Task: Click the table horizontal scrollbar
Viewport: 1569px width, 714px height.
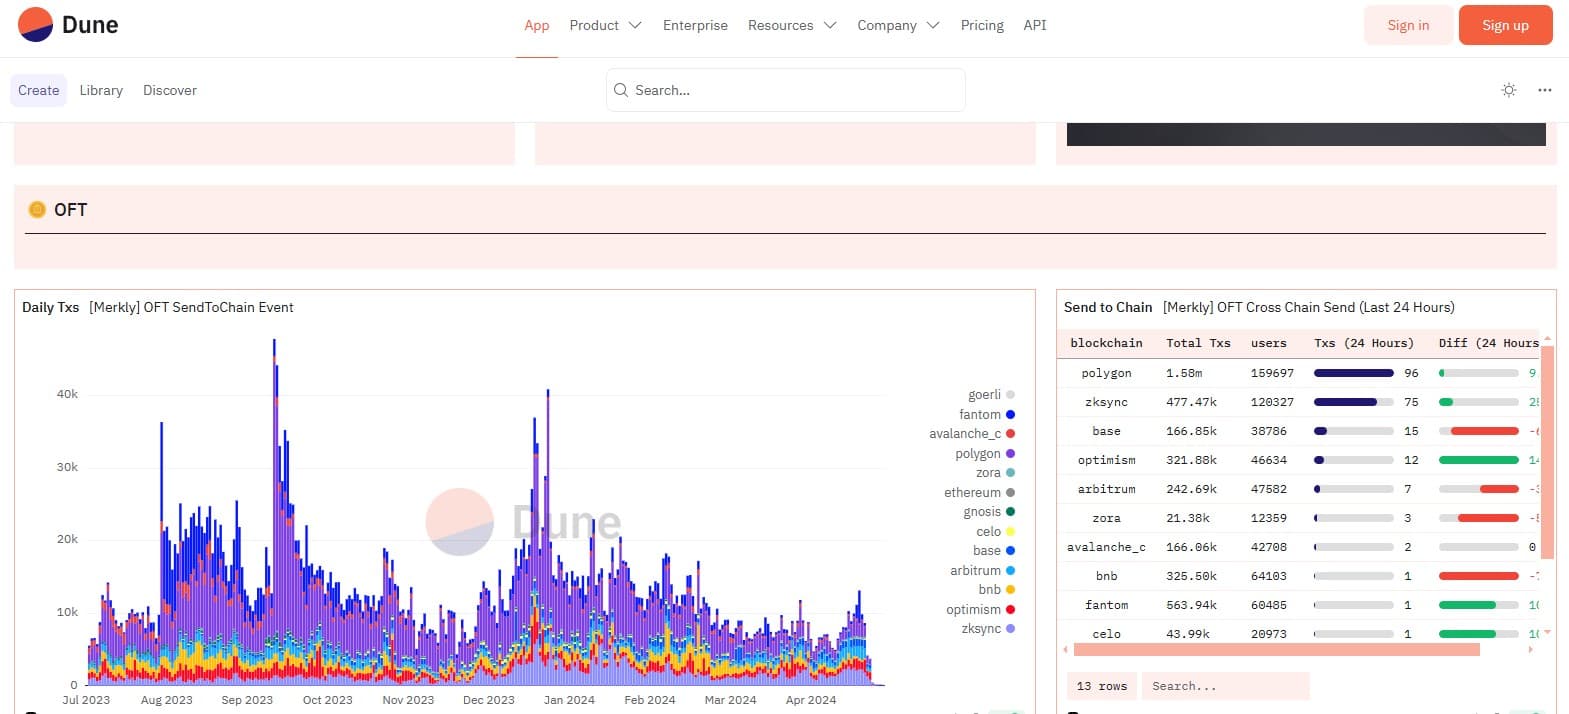Action: (x=1275, y=650)
